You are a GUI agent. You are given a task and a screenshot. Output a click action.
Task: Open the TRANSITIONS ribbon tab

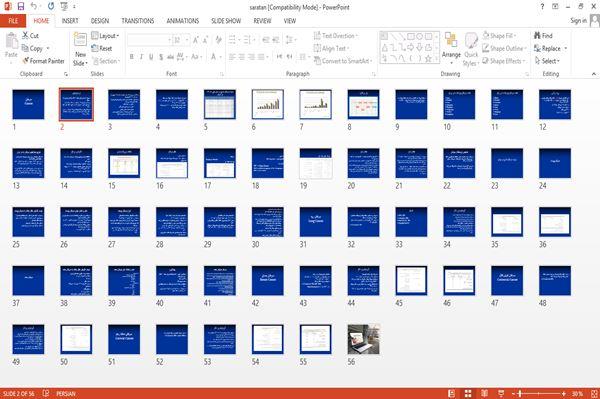click(138, 21)
